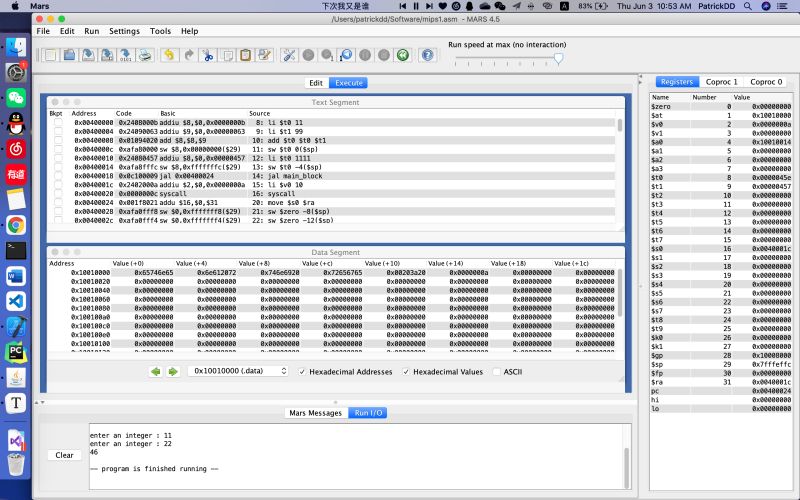Undo the last edit with the yellow arrow icon
The height and width of the screenshot is (500, 800).
(169, 55)
